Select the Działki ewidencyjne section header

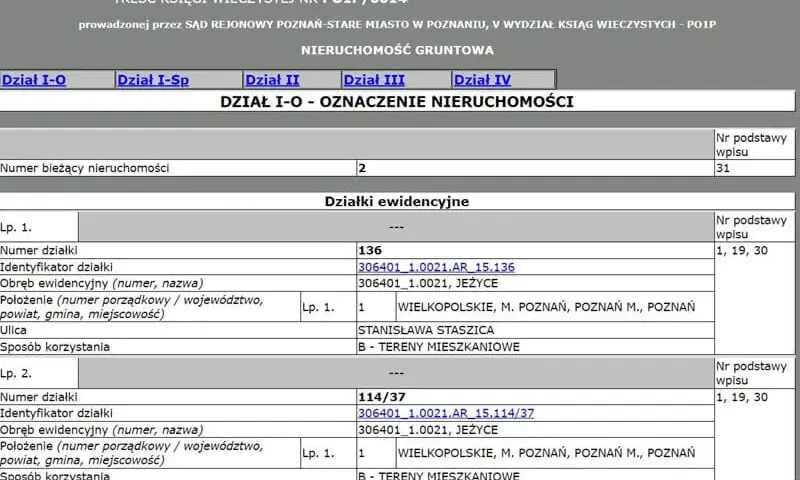pyautogui.click(x=397, y=201)
